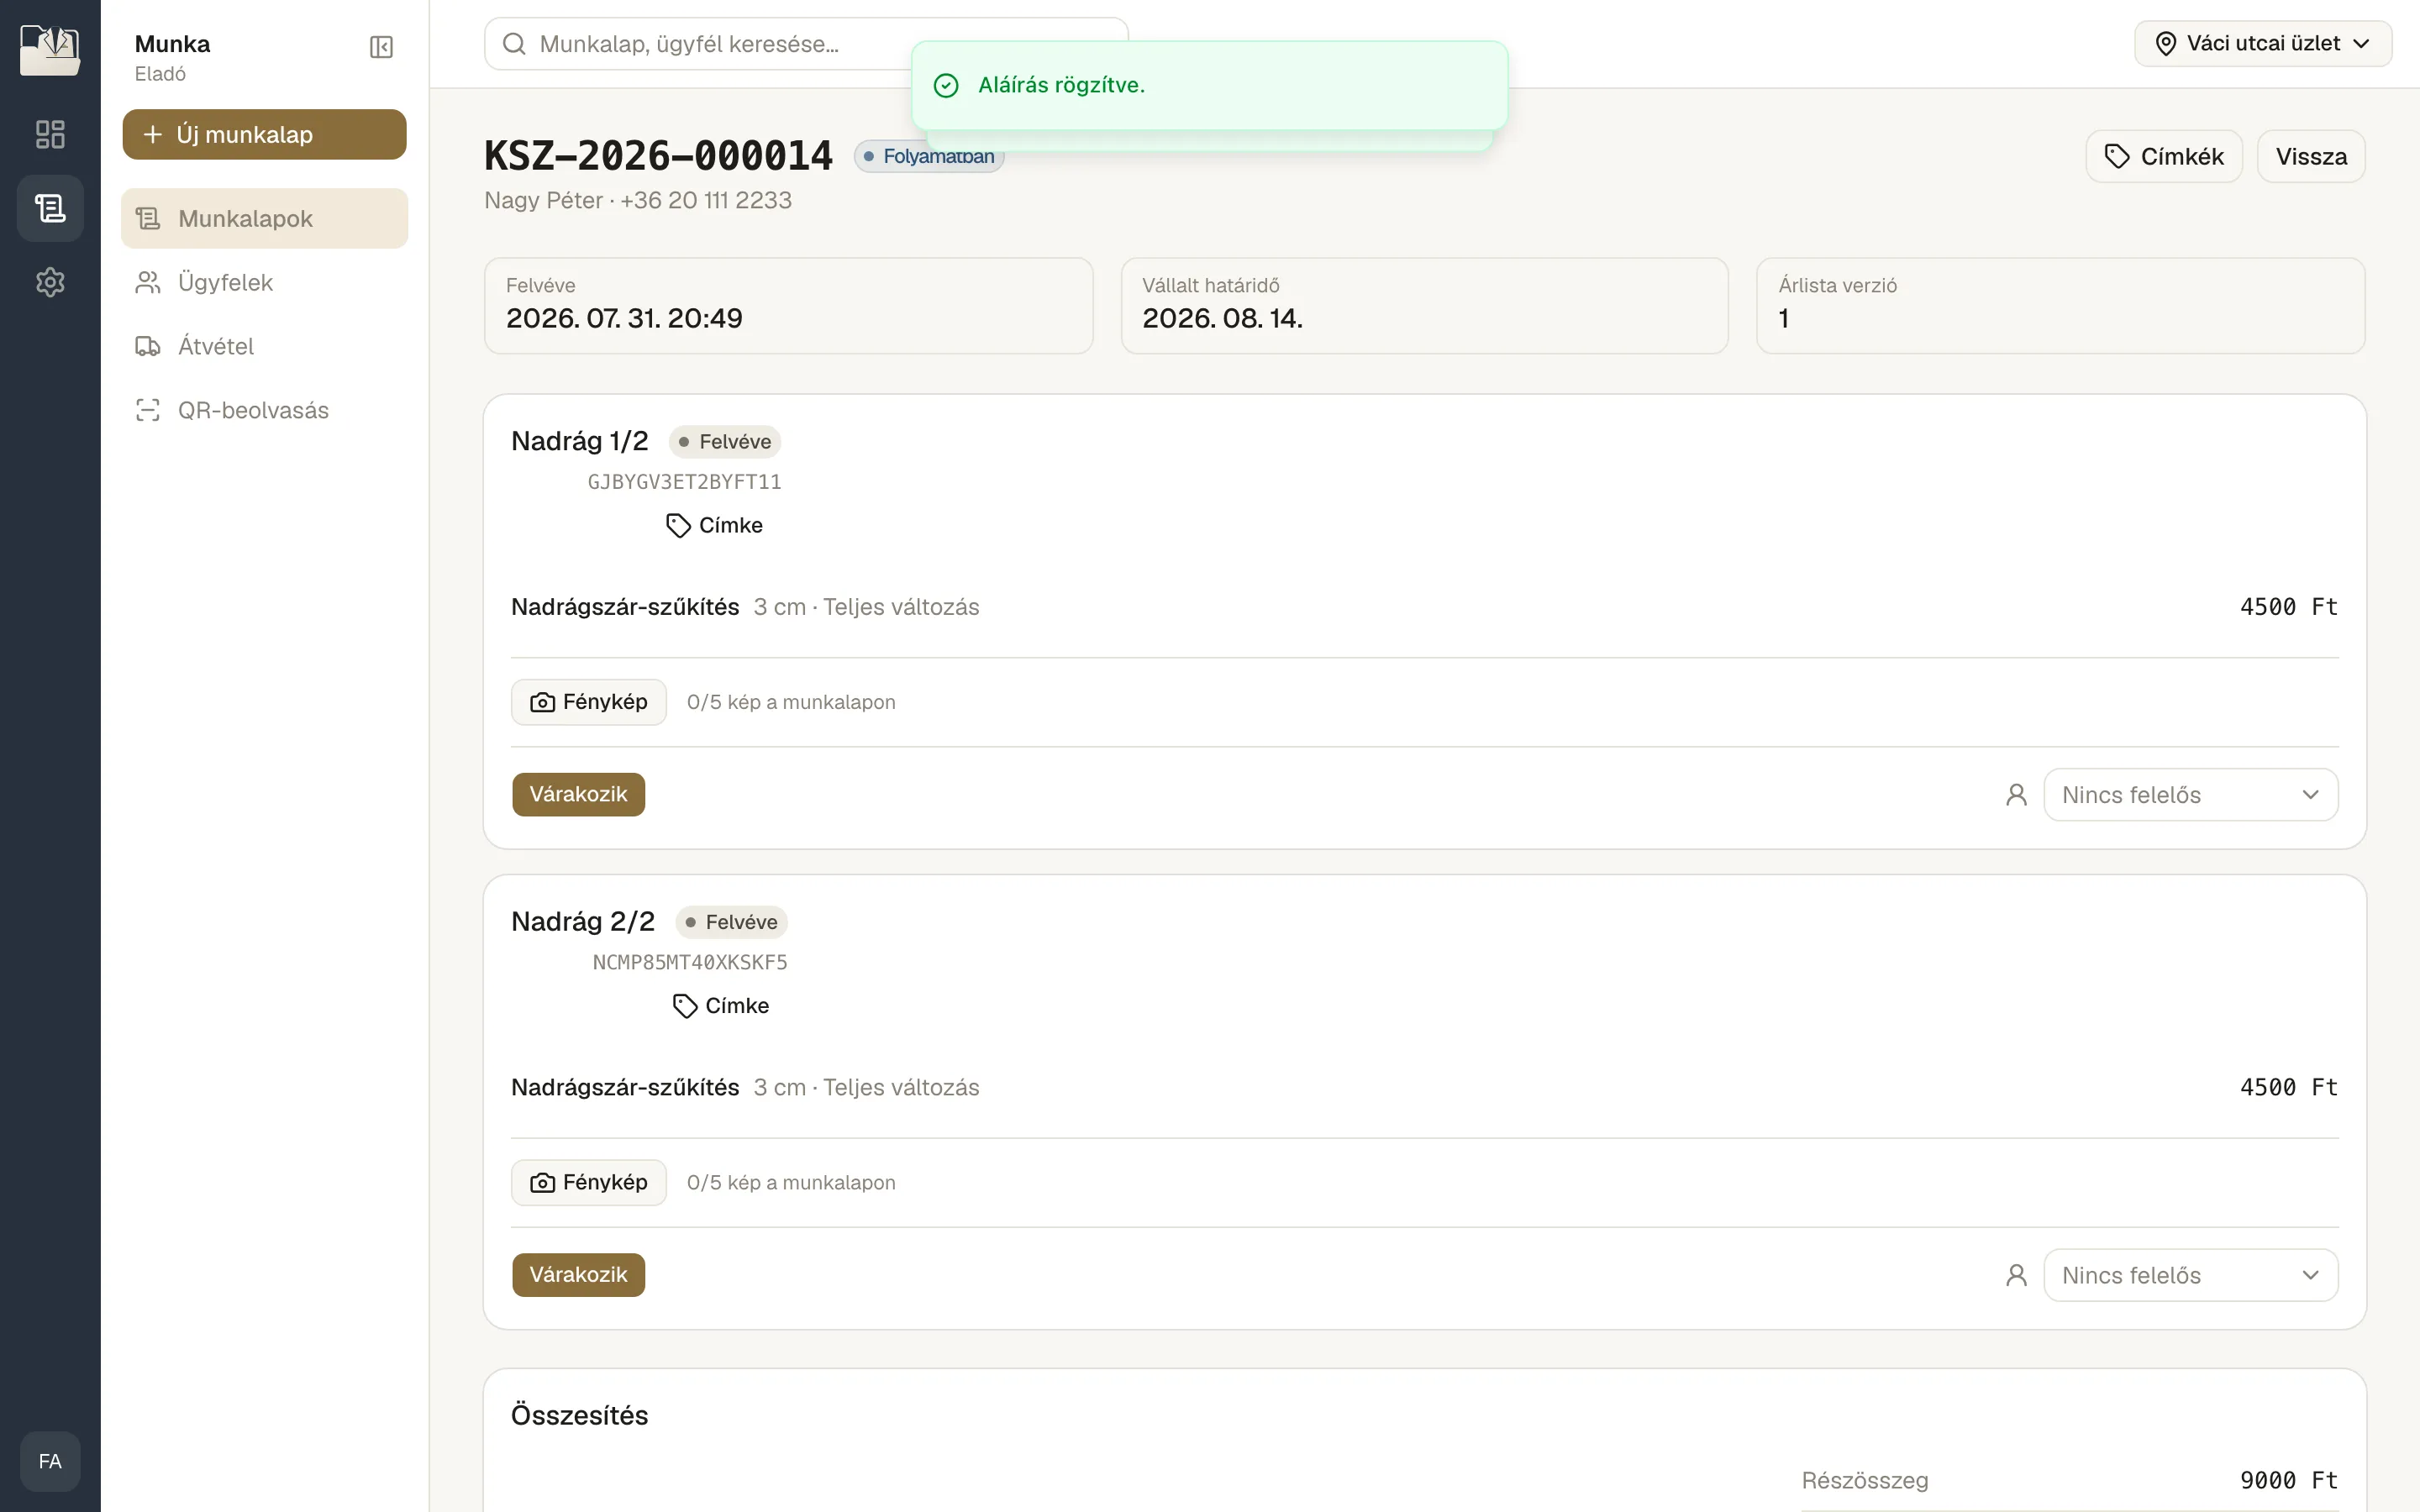Open the dashboard grid icon

[50, 134]
